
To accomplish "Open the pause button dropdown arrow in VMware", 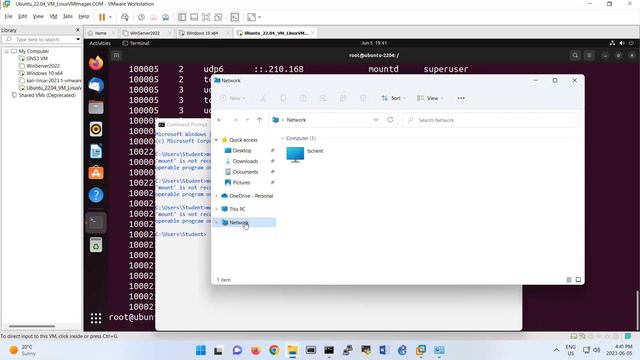I will coord(110,17).
